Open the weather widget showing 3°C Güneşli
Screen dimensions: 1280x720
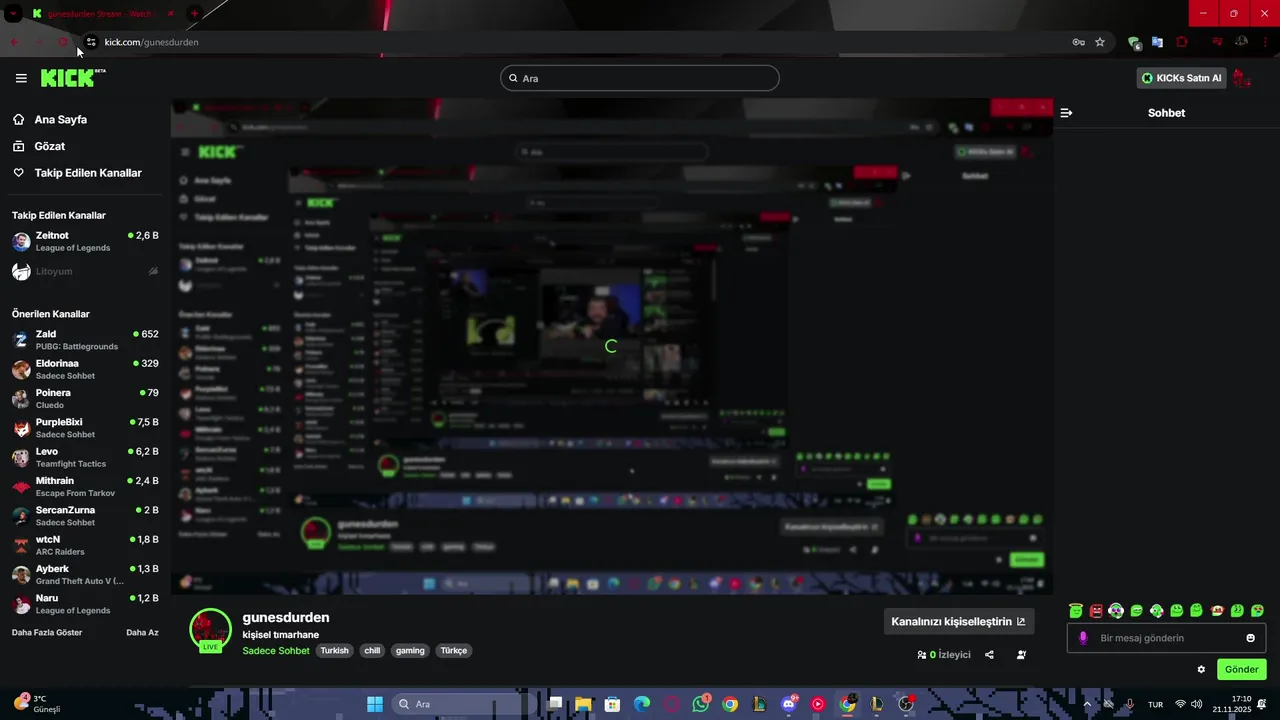tap(38, 704)
